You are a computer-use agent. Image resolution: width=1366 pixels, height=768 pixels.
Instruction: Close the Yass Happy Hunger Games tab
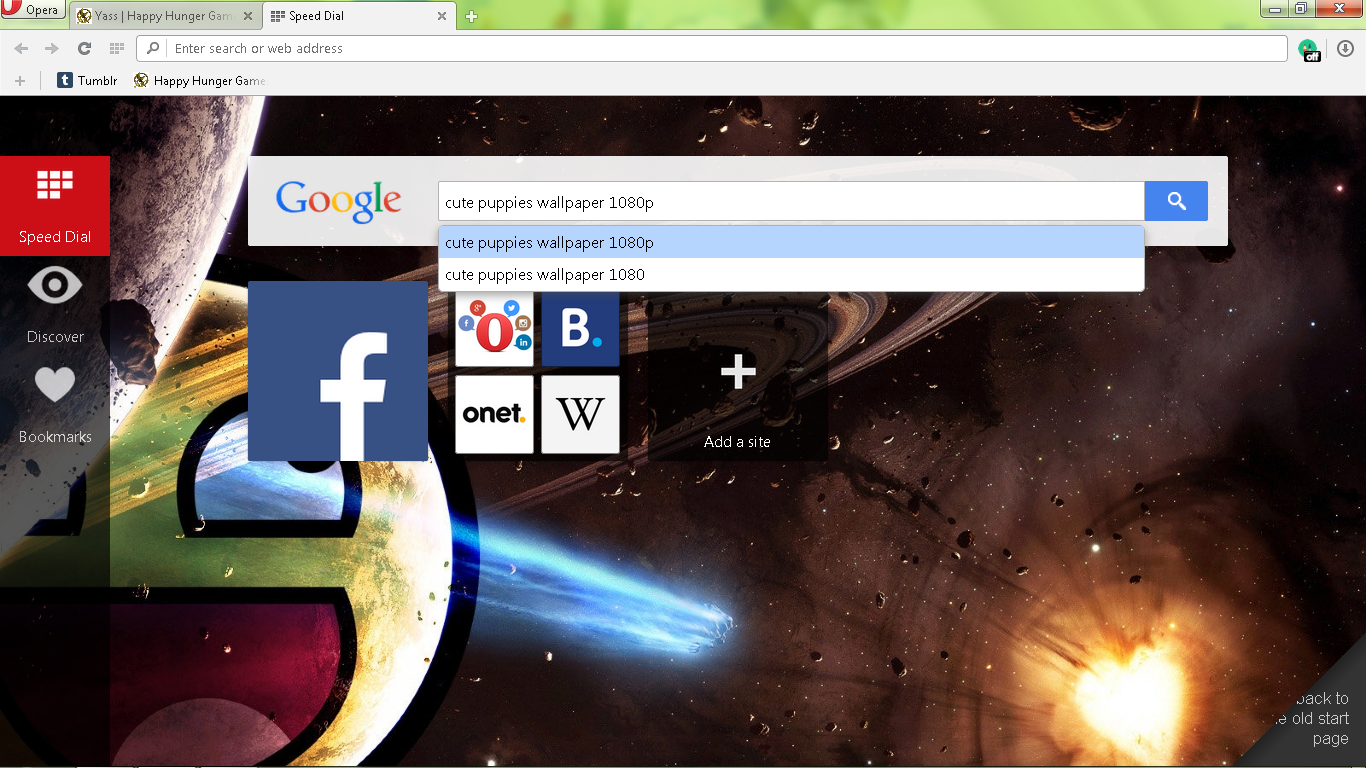pos(248,16)
